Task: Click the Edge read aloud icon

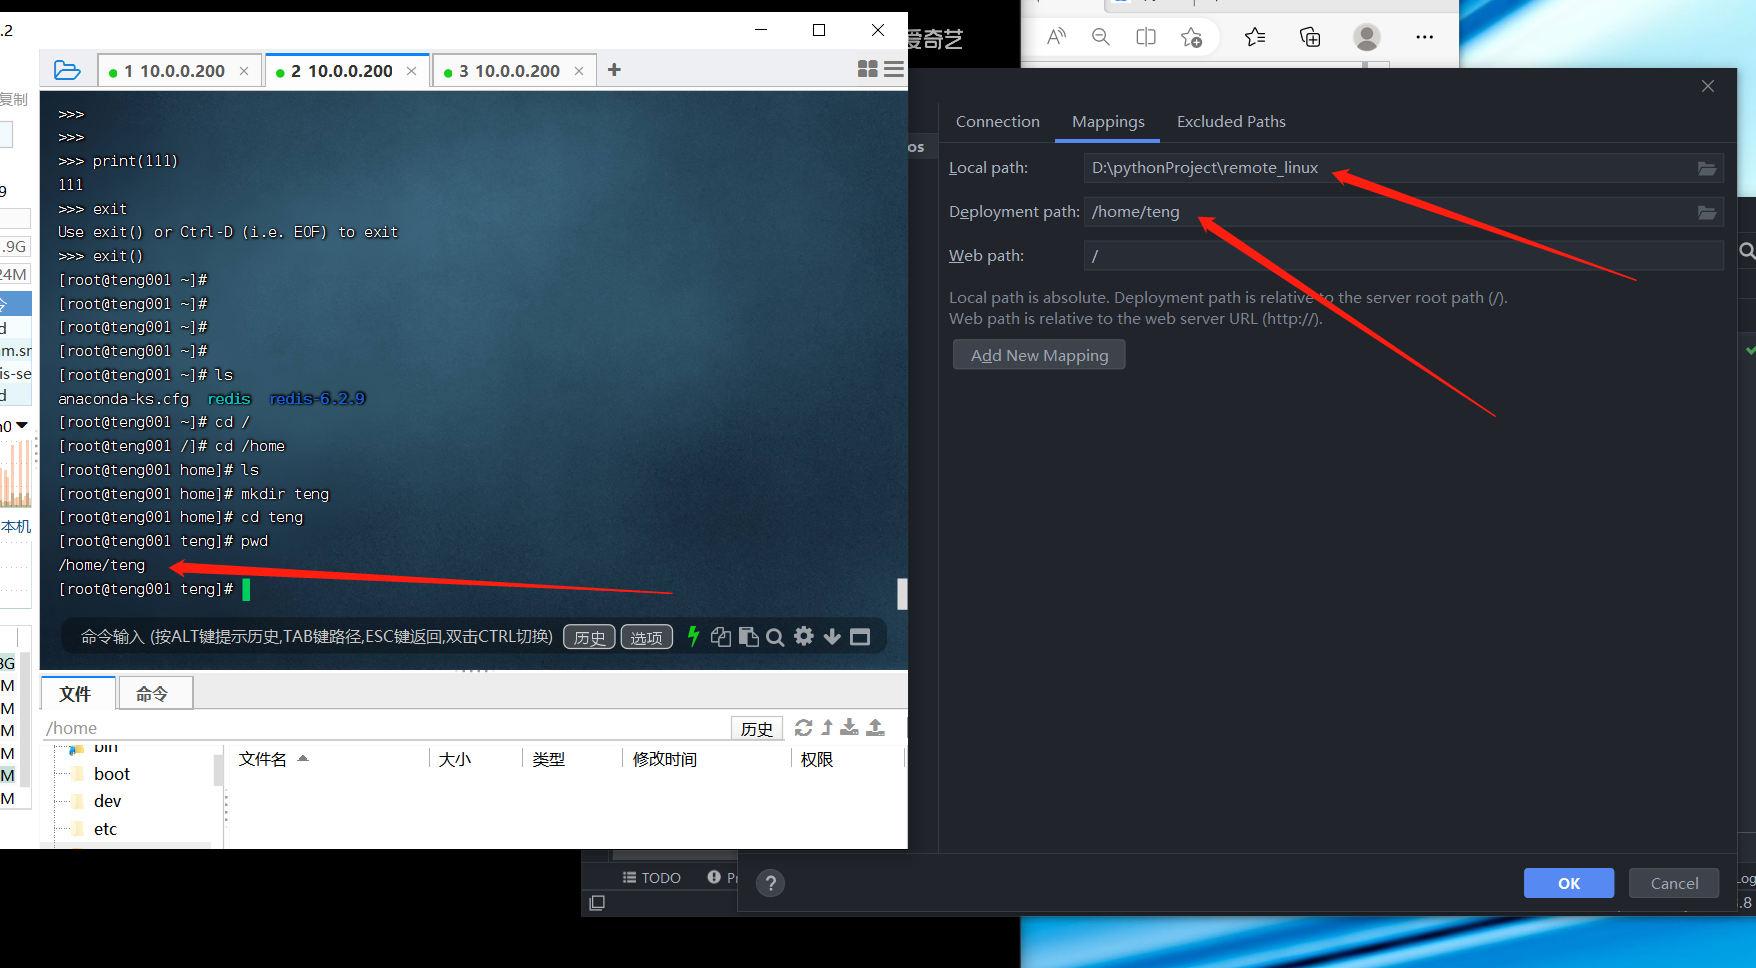Action: click(x=1056, y=37)
